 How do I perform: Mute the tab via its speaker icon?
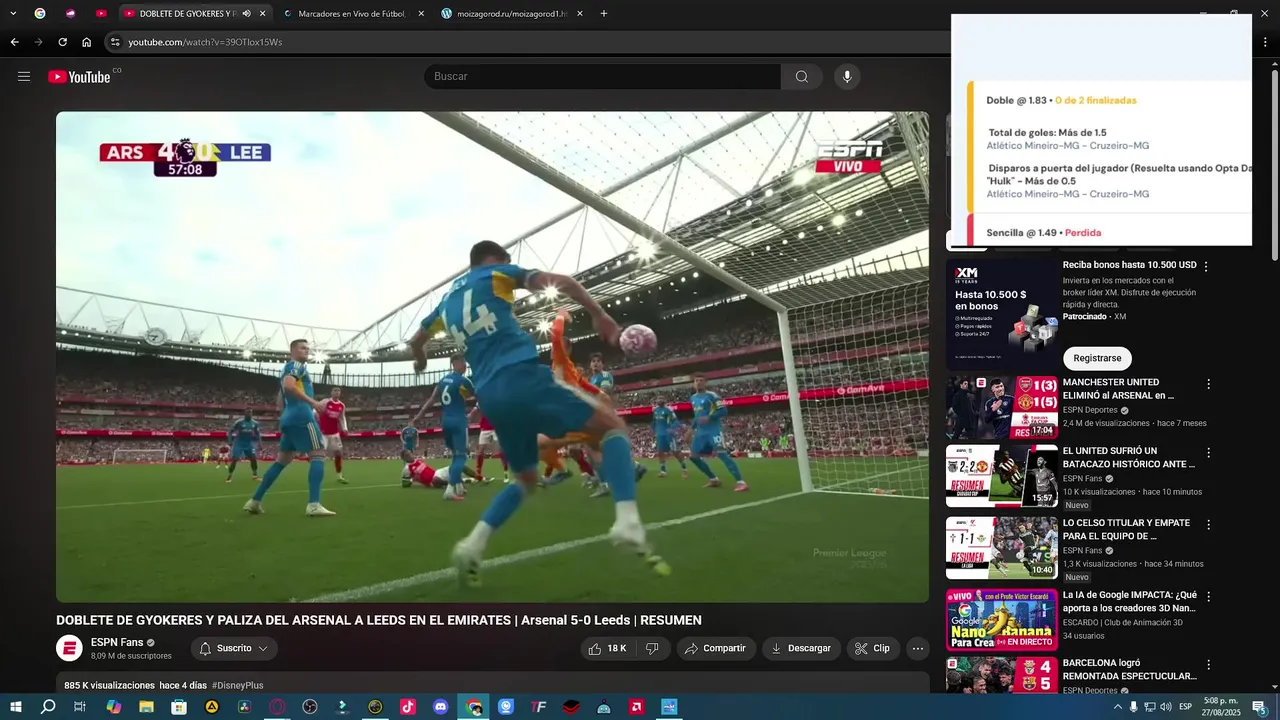(246, 14)
